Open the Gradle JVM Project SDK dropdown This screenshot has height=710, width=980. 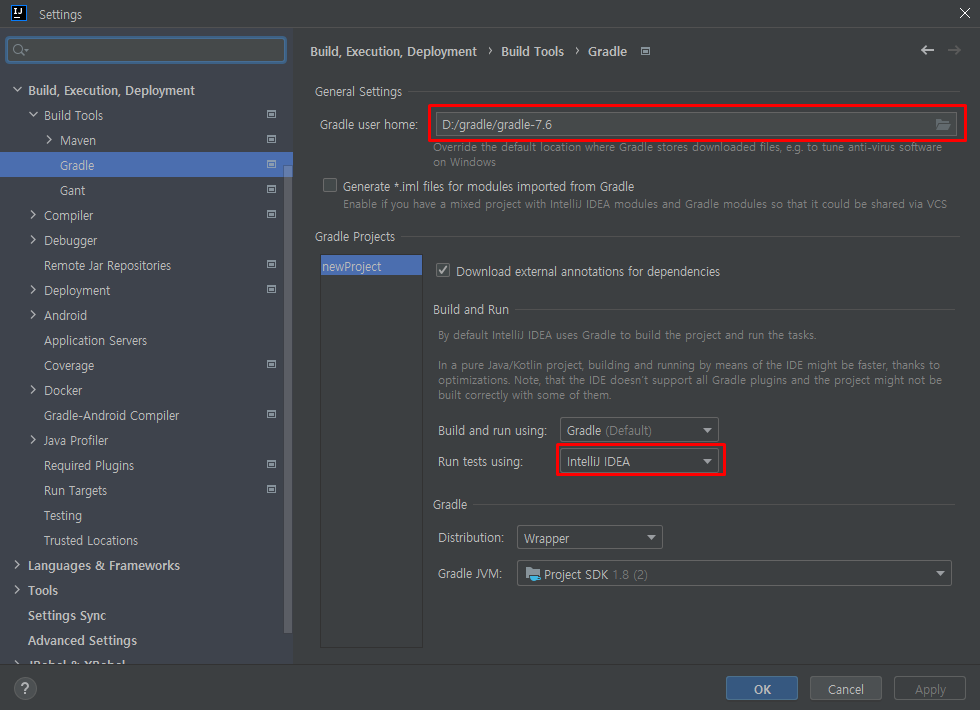tap(734, 573)
